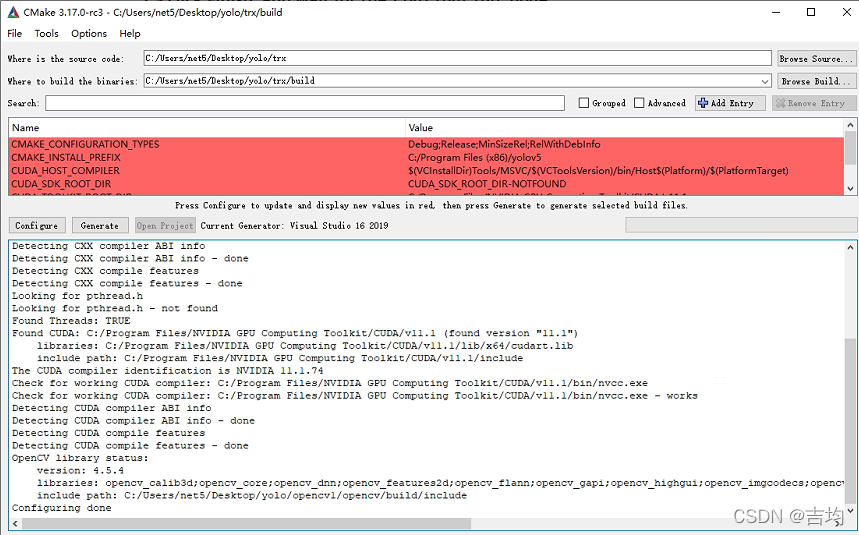Open the File menu
This screenshot has height=535, width=859.
15,33
